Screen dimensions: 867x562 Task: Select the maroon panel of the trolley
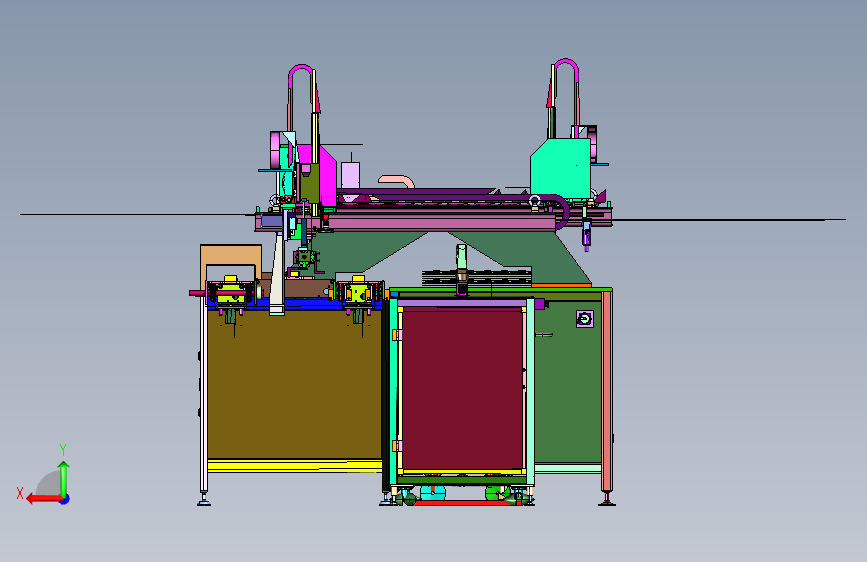[462, 389]
